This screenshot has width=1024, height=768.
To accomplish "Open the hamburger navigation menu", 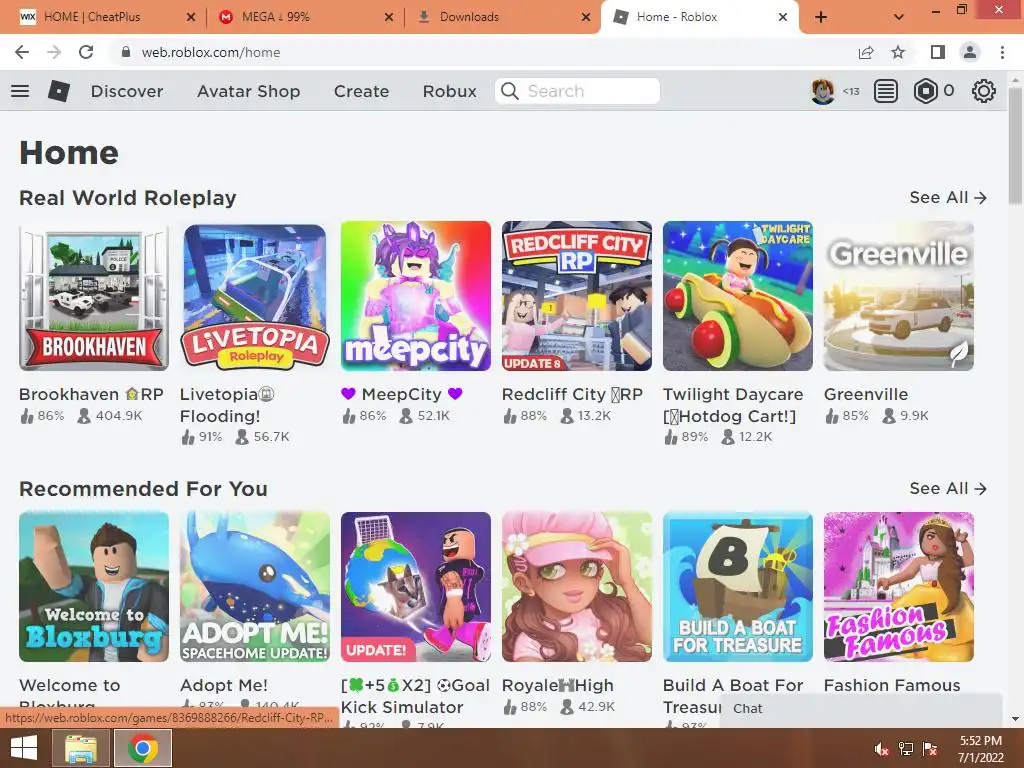I will (20, 91).
